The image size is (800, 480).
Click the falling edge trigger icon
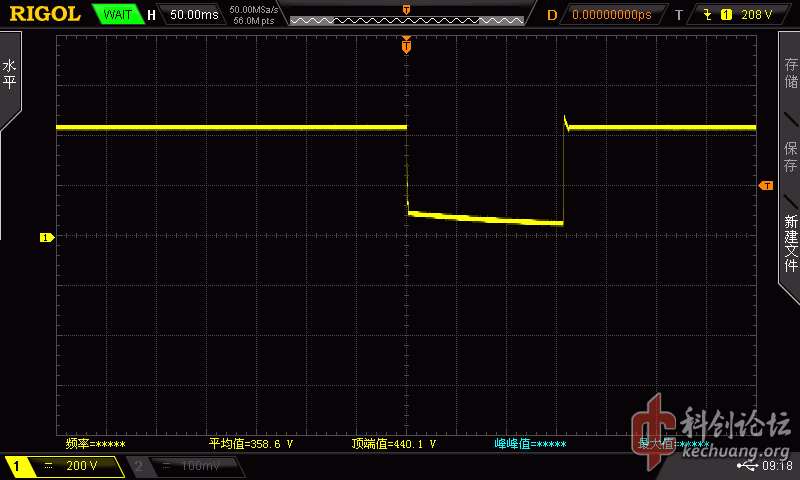tap(708, 15)
